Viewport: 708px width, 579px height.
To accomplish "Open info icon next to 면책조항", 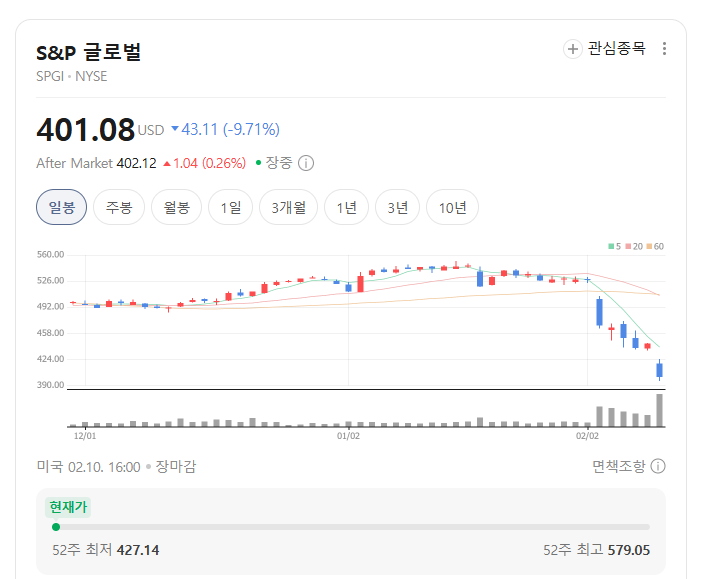I will pyautogui.click(x=658, y=466).
